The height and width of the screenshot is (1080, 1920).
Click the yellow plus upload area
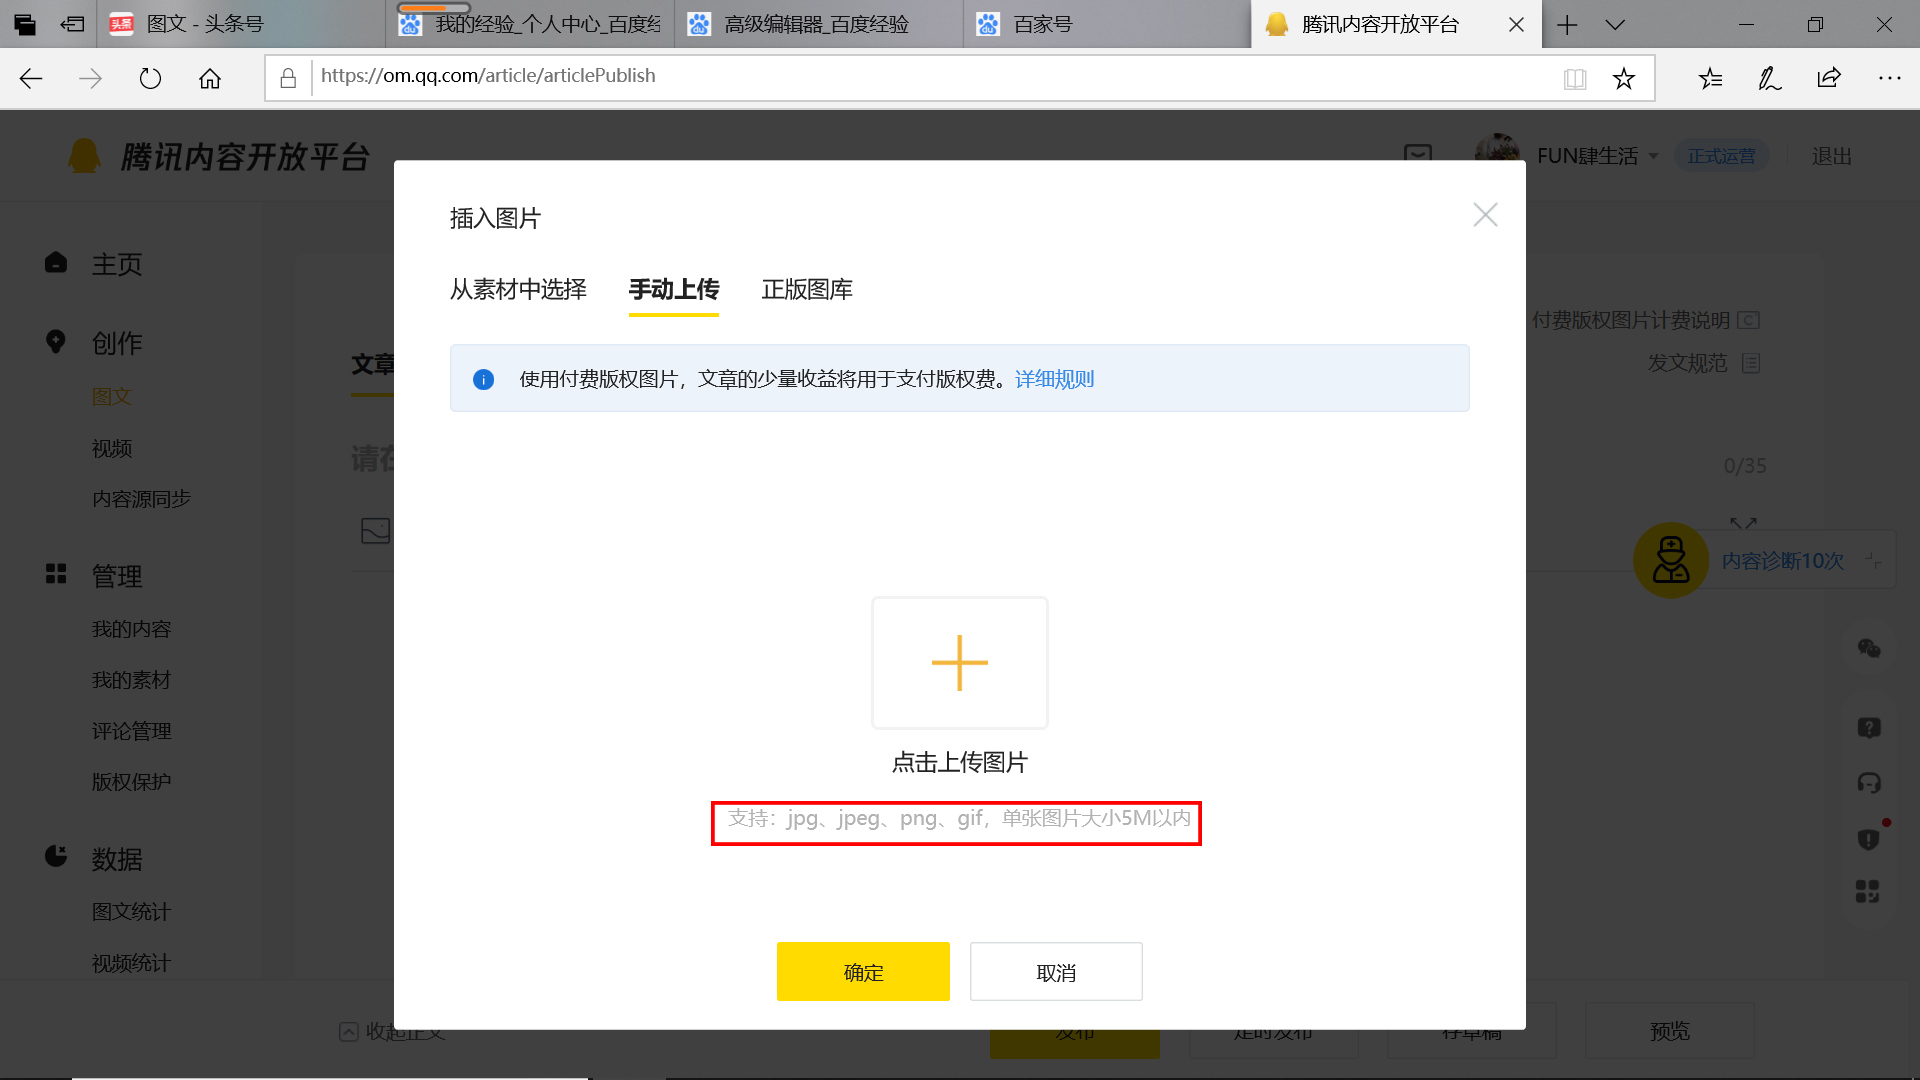click(959, 662)
